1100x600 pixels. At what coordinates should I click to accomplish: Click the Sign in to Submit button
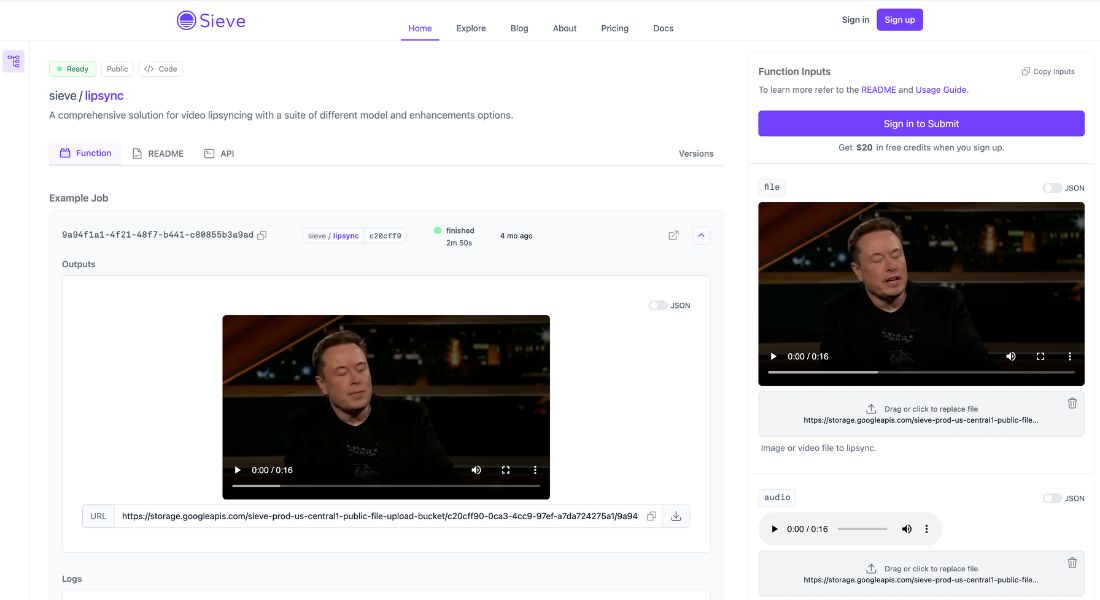click(921, 122)
